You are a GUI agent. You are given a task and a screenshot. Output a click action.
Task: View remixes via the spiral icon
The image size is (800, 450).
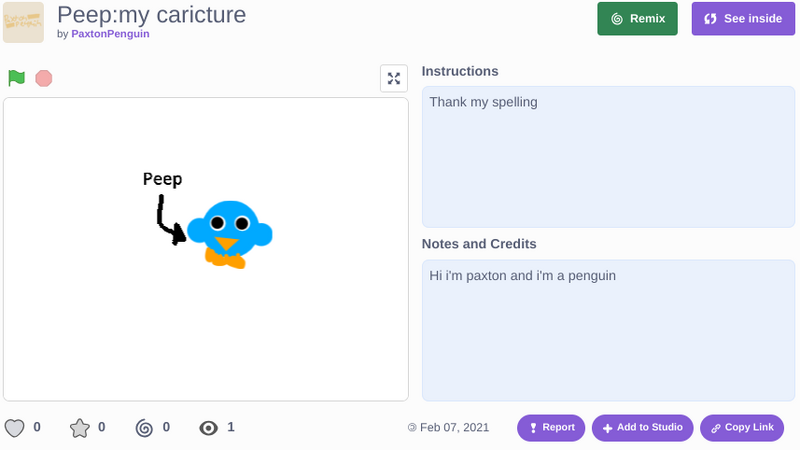144,428
